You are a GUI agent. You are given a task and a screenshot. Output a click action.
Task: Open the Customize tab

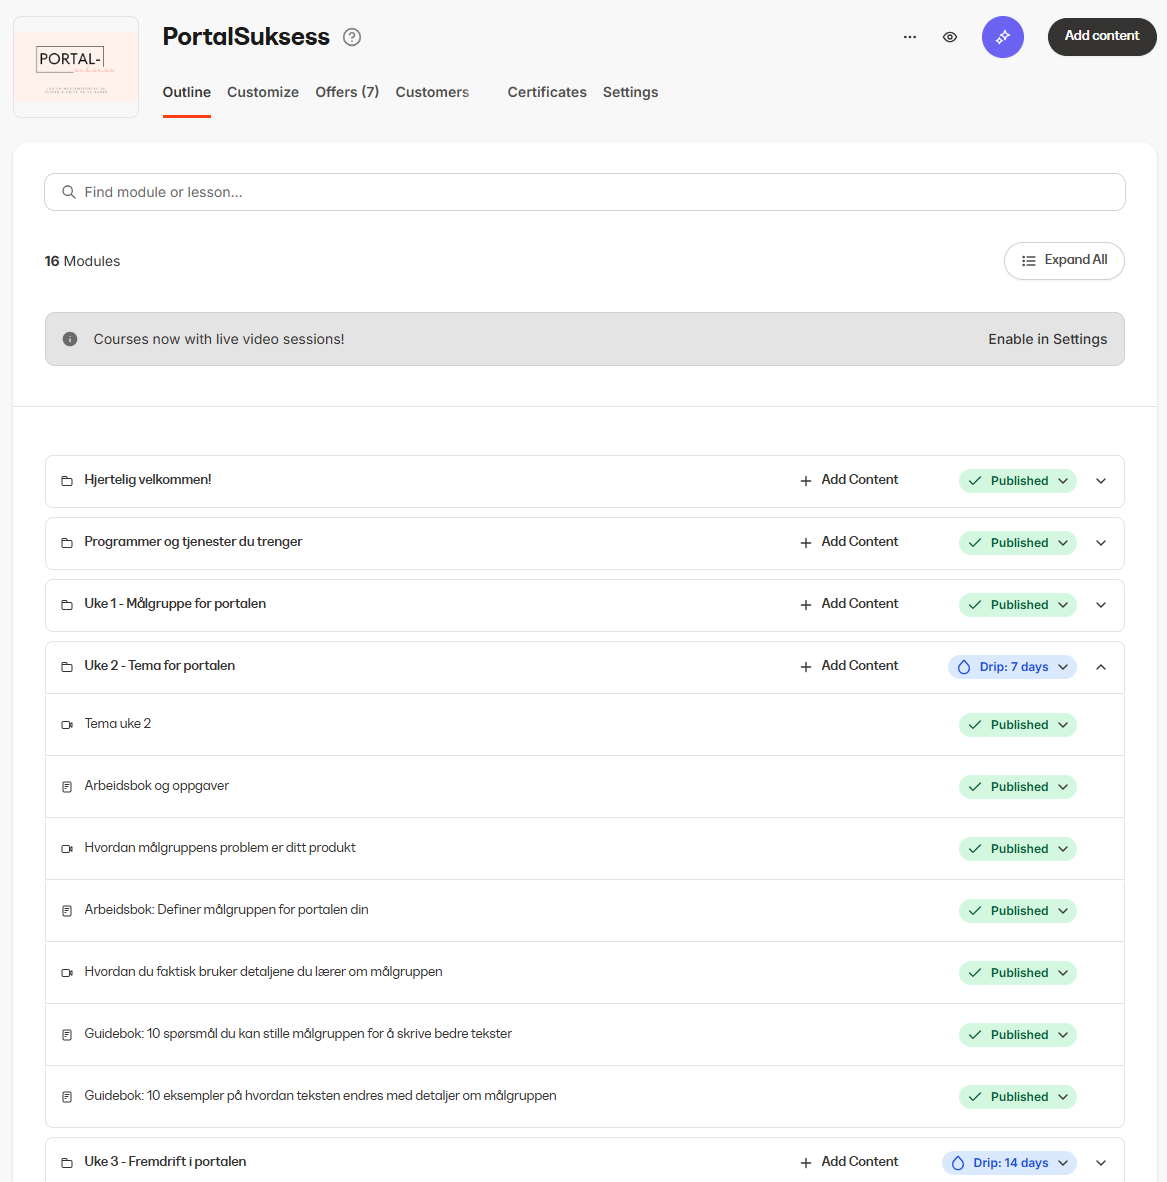[x=263, y=92]
